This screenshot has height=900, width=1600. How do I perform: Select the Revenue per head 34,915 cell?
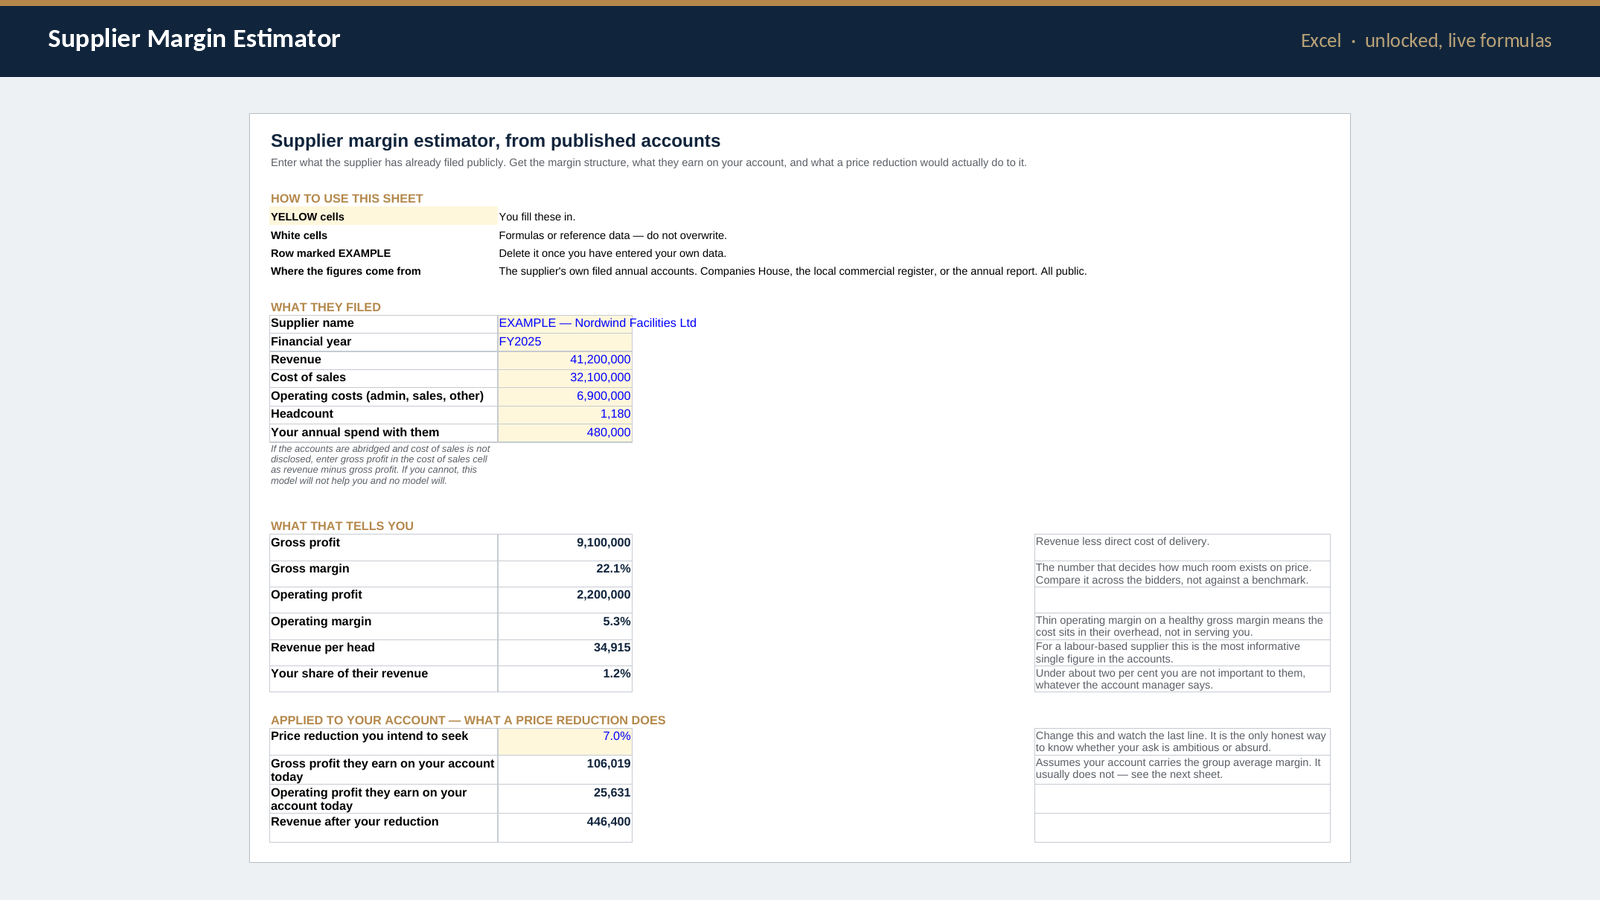565,652
